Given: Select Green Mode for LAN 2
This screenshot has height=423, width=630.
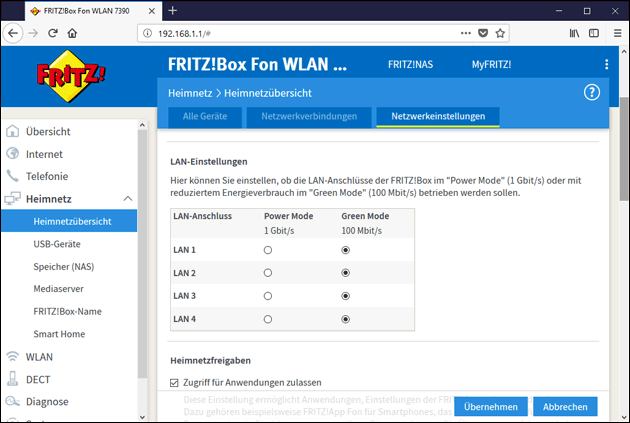Looking at the screenshot, I should click(x=346, y=273).
